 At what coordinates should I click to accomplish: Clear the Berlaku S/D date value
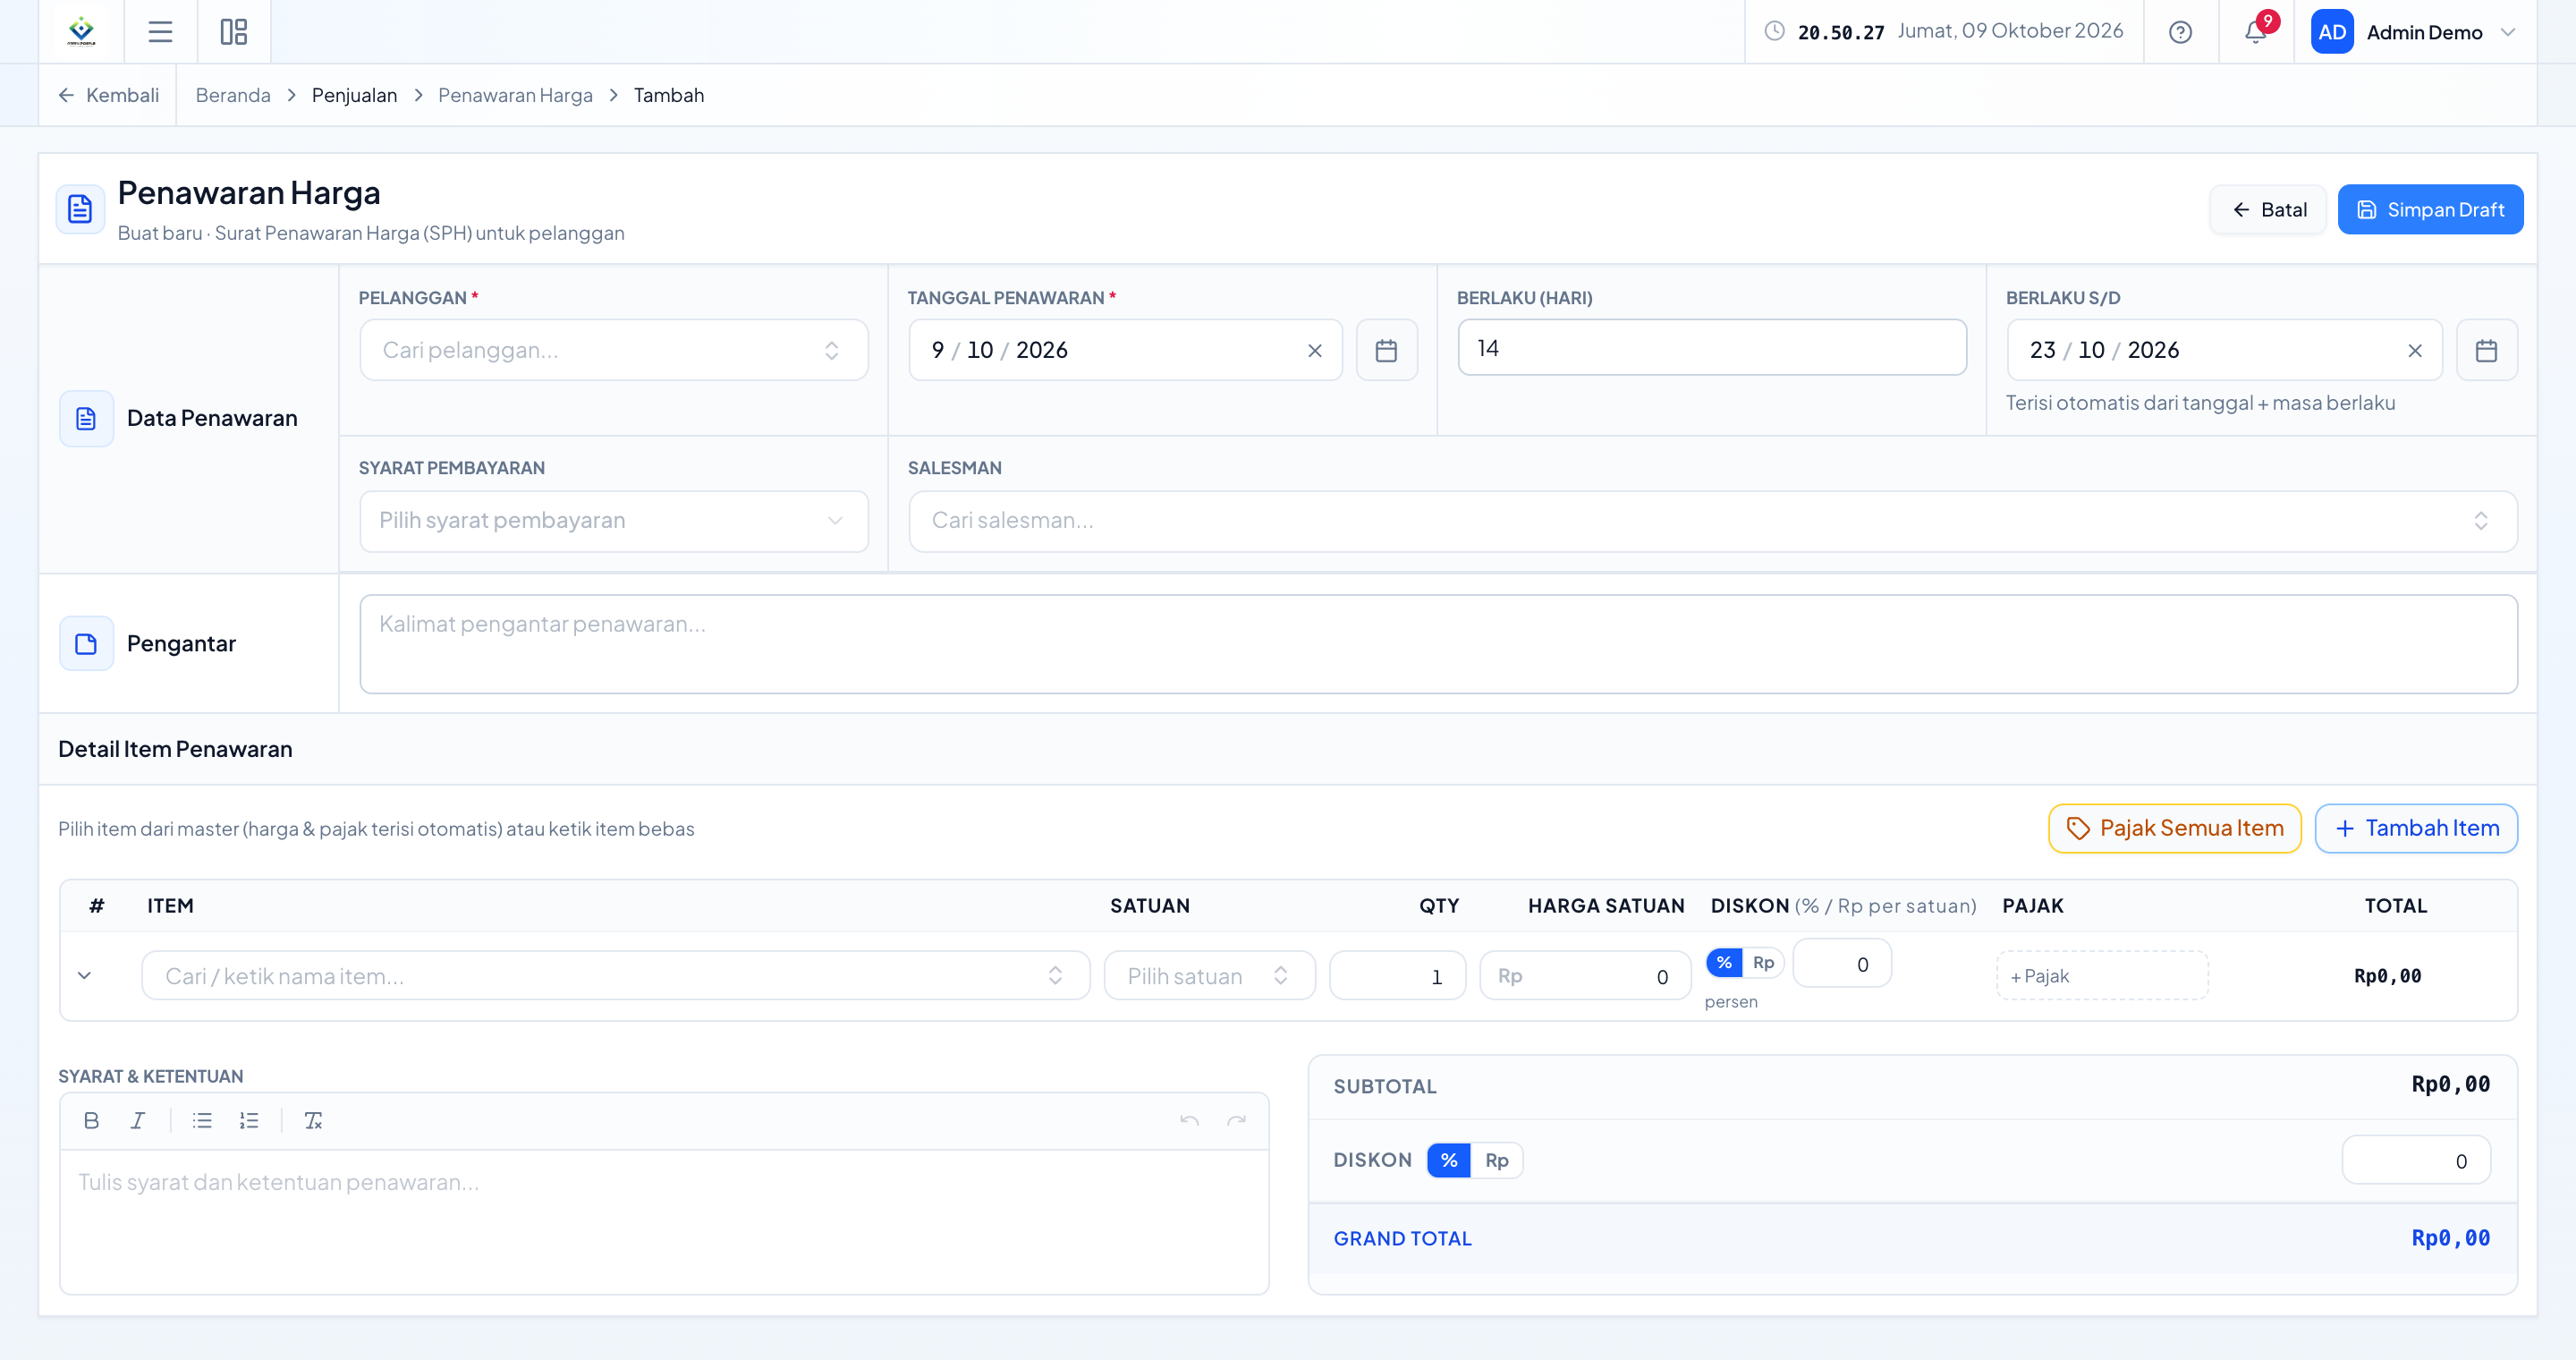click(x=2415, y=350)
